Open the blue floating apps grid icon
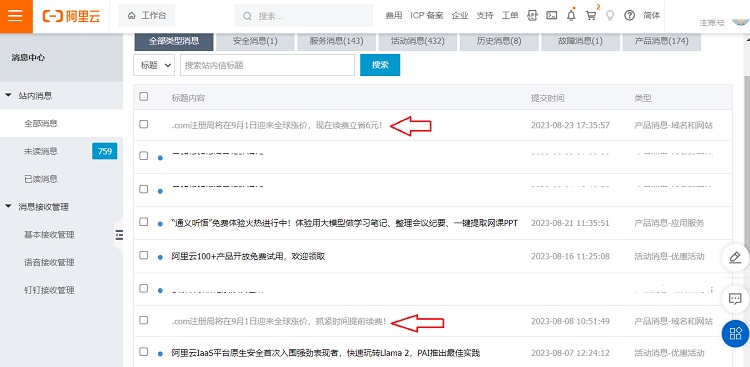This screenshot has height=367, width=750. (x=735, y=334)
